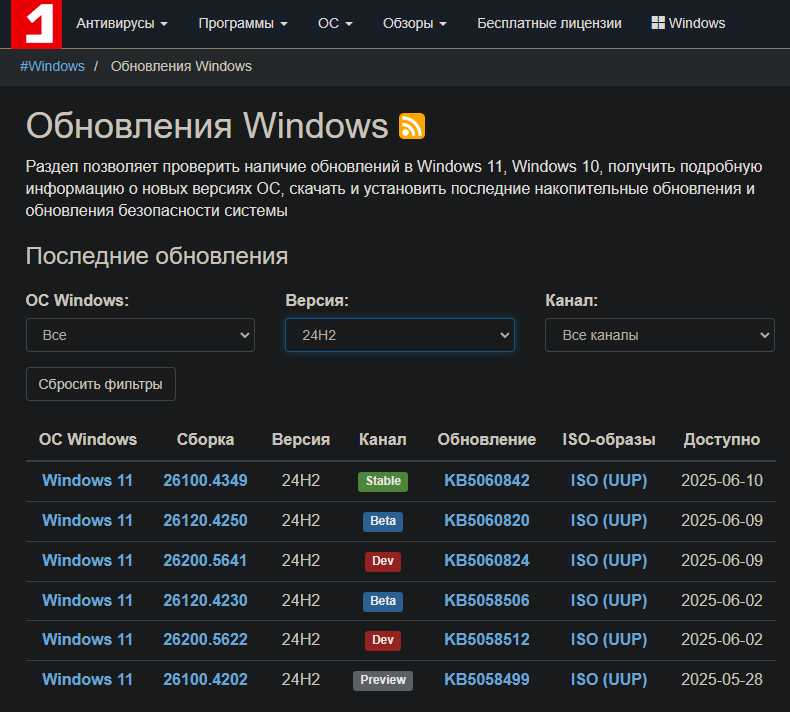Open update KB5058499

pos(487,680)
